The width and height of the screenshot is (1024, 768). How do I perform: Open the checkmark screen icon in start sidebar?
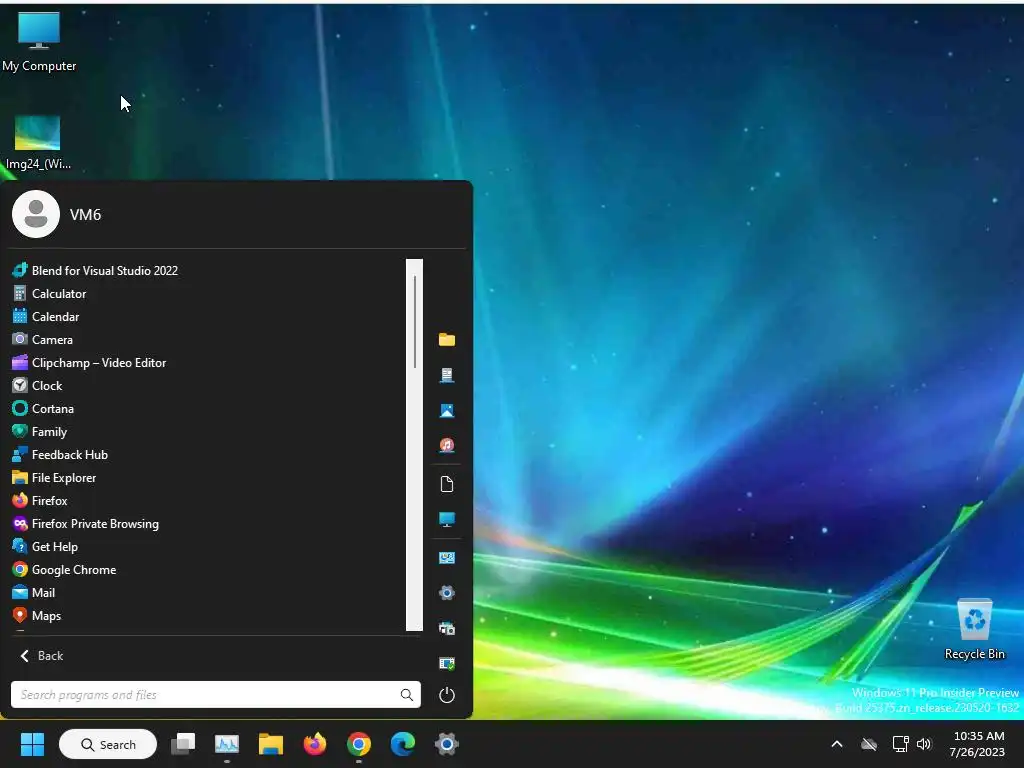(x=447, y=664)
